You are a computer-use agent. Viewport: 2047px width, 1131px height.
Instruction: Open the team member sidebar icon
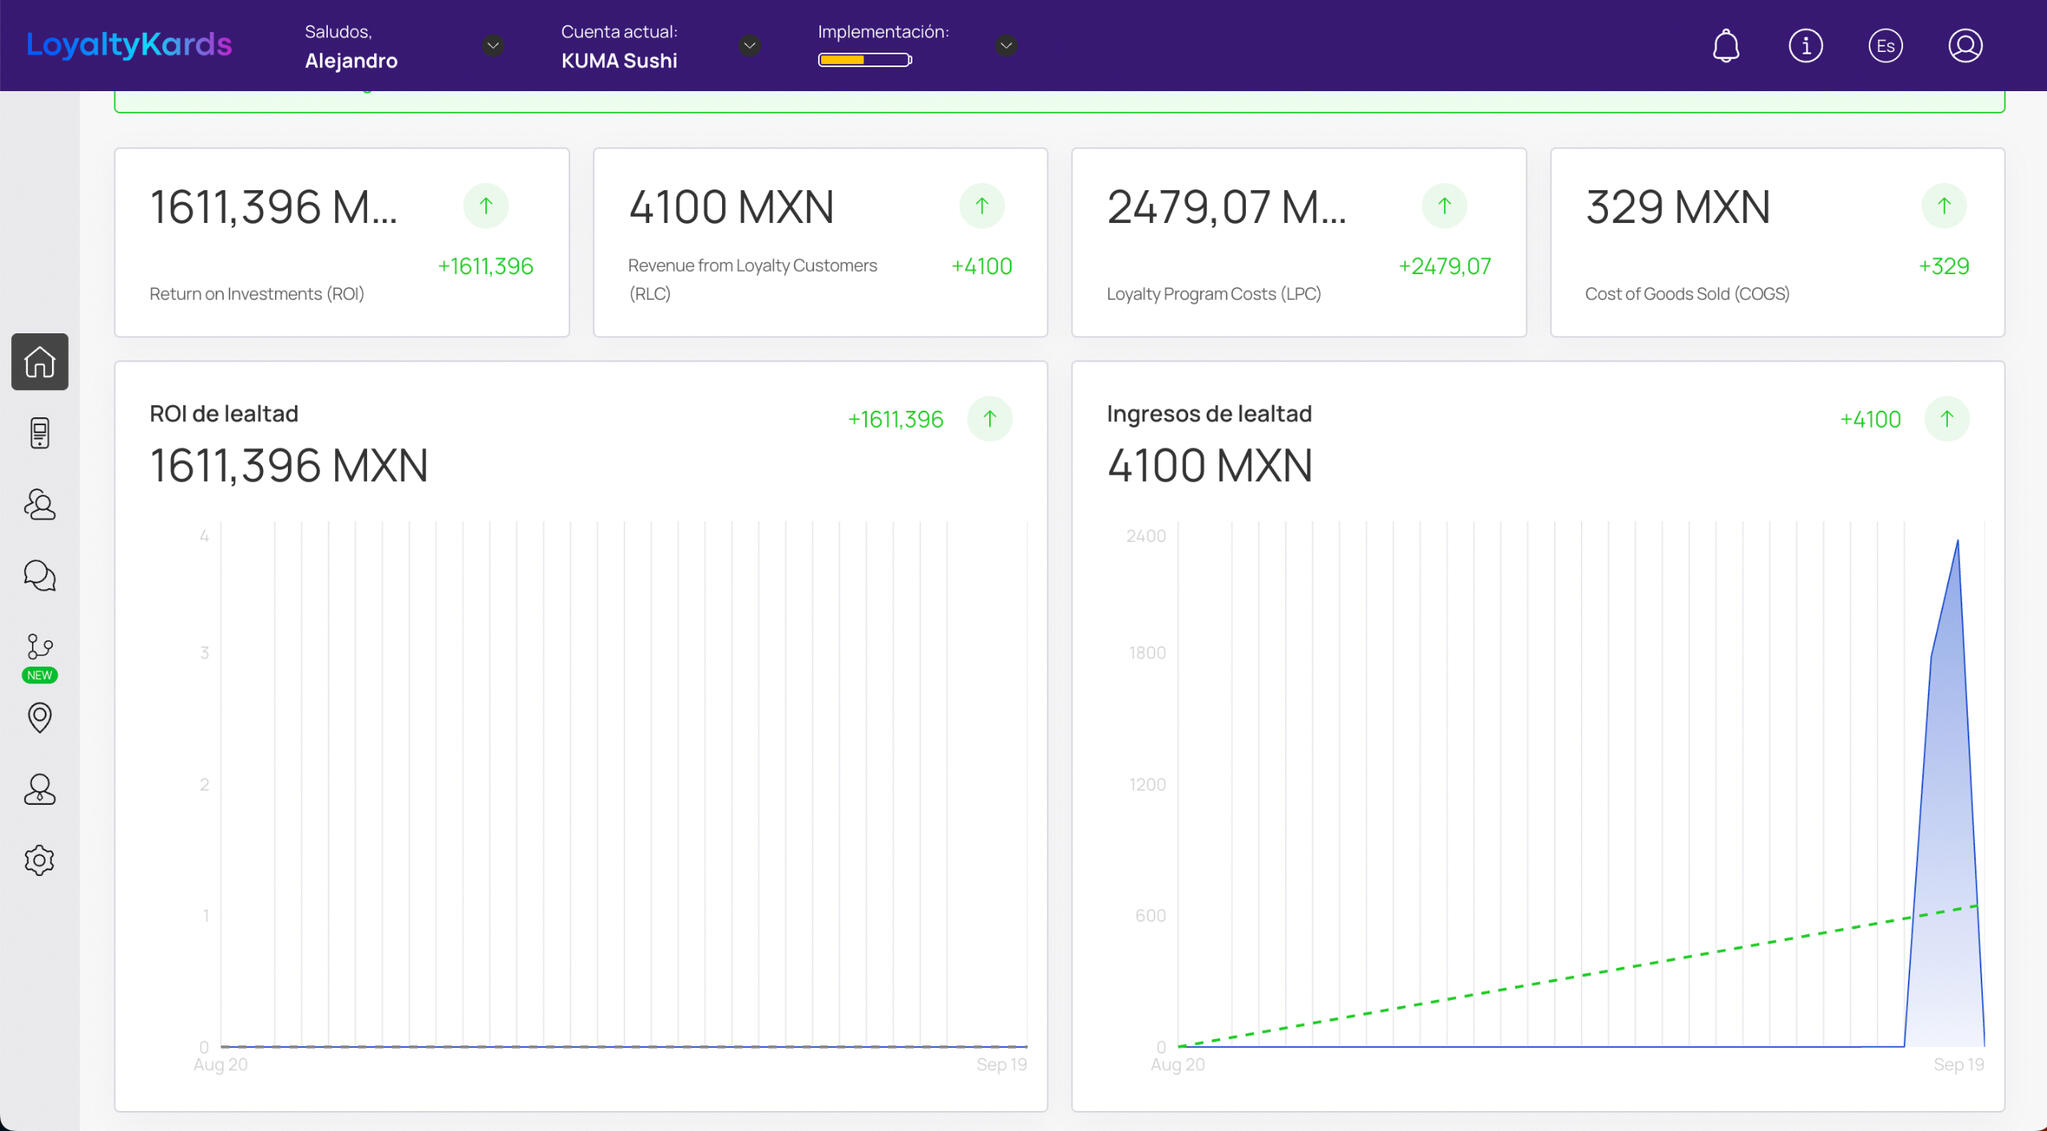40,789
